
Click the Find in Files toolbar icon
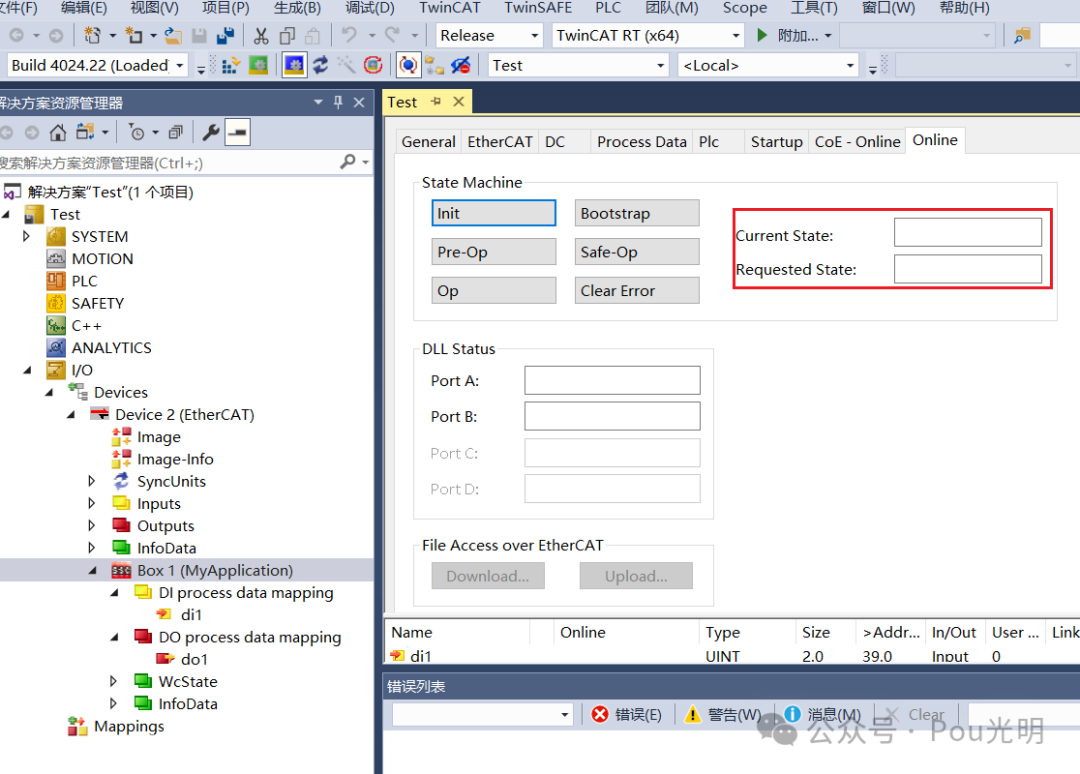click(x=1023, y=35)
